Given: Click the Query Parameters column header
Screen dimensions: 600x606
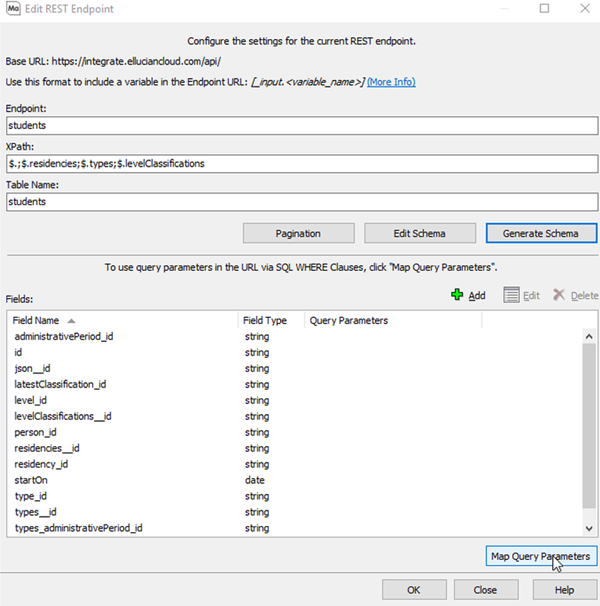Looking at the screenshot, I should [x=349, y=320].
